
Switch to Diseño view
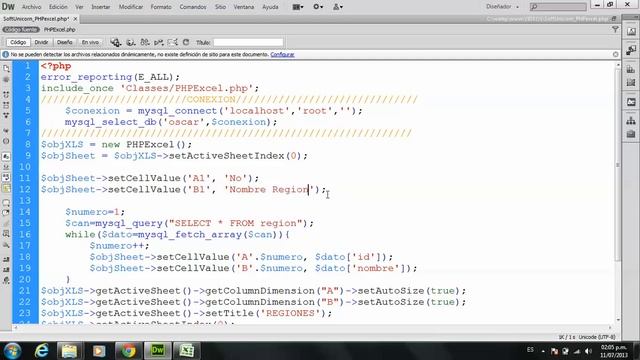(x=64, y=42)
